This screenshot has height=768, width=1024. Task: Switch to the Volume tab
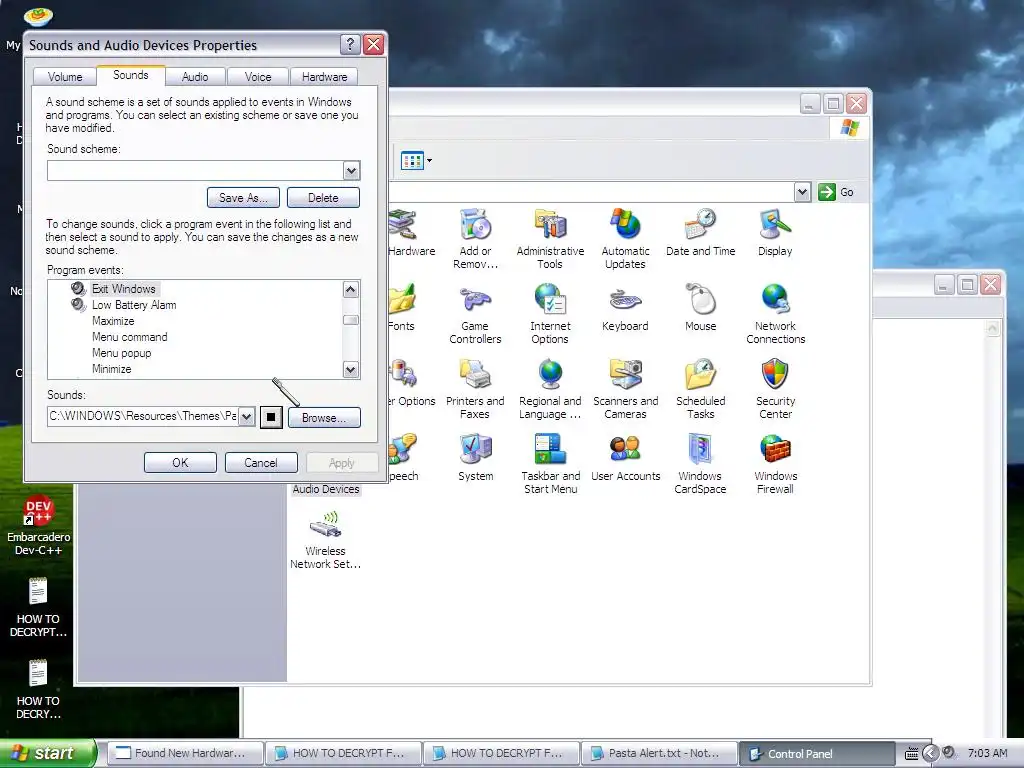point(65,77)
